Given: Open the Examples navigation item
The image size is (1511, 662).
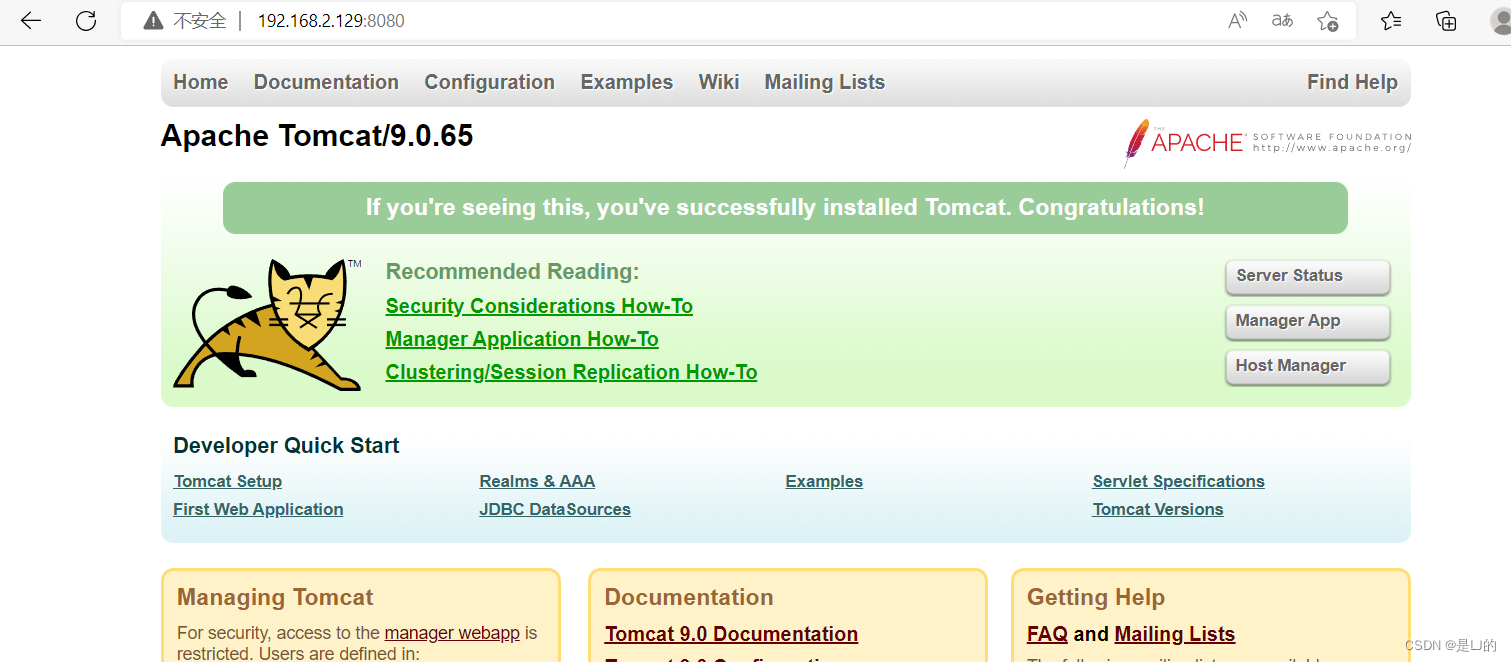Looking at the screenshot, I should click(x=627, y=83).
